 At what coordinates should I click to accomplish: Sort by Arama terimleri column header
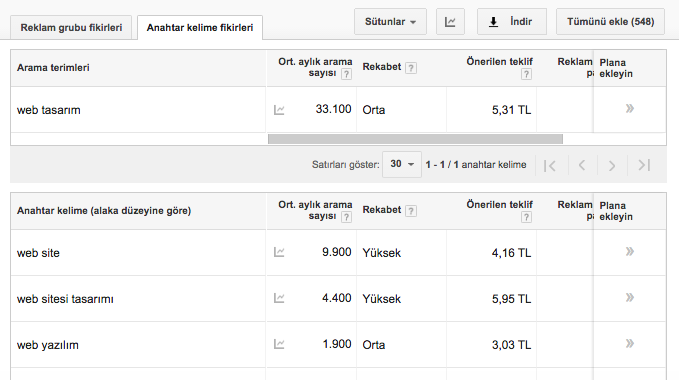pos(53,68)
